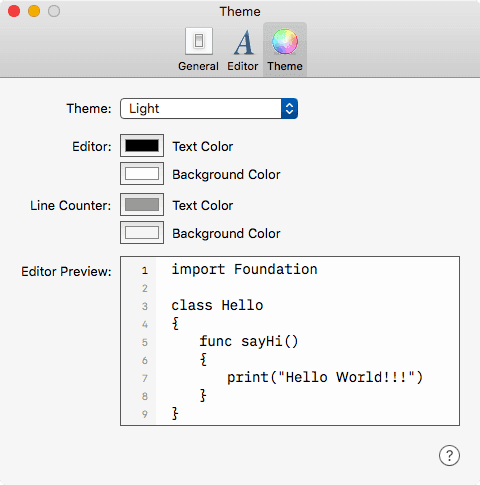Open the help question mark button
Screen dimensions: 480x485
(449, 455)
